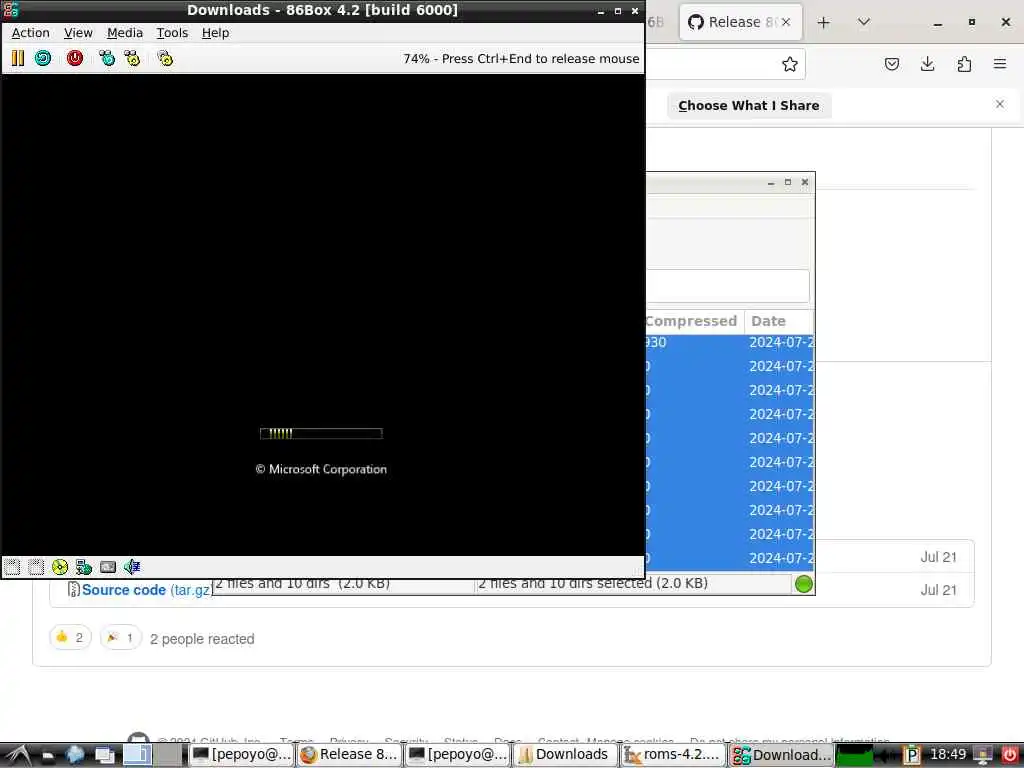Click the green status indicator in archive manager
The height and width of the screenshot is (768, 1024).
pos(803,584)
